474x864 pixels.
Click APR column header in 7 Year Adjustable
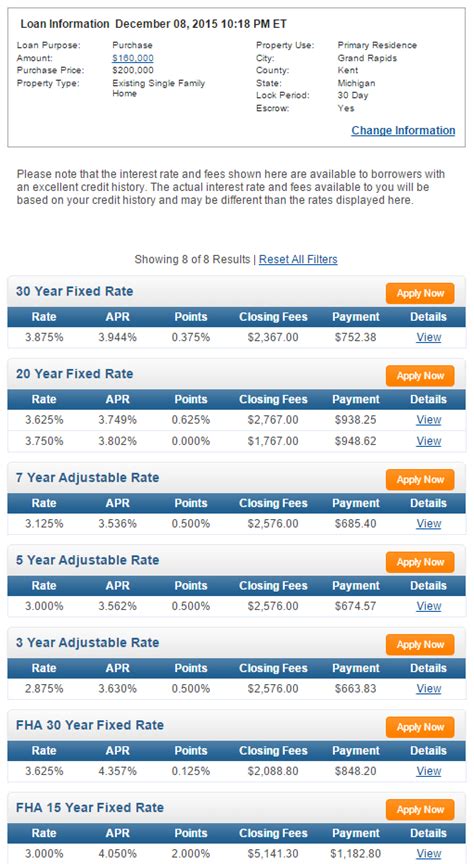tap(117, 503)
